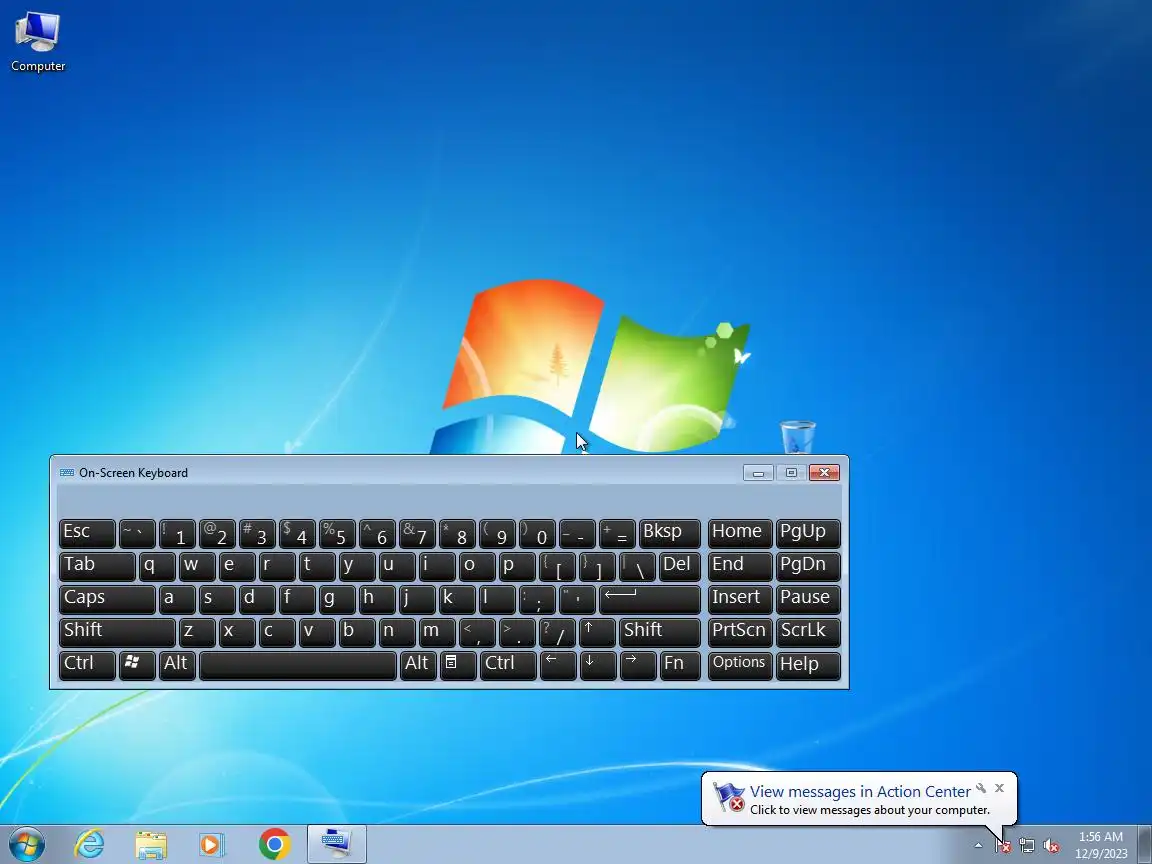Toggle the left Shift key
Viewport: 1152px width, 864px height.
coord(117,632)
